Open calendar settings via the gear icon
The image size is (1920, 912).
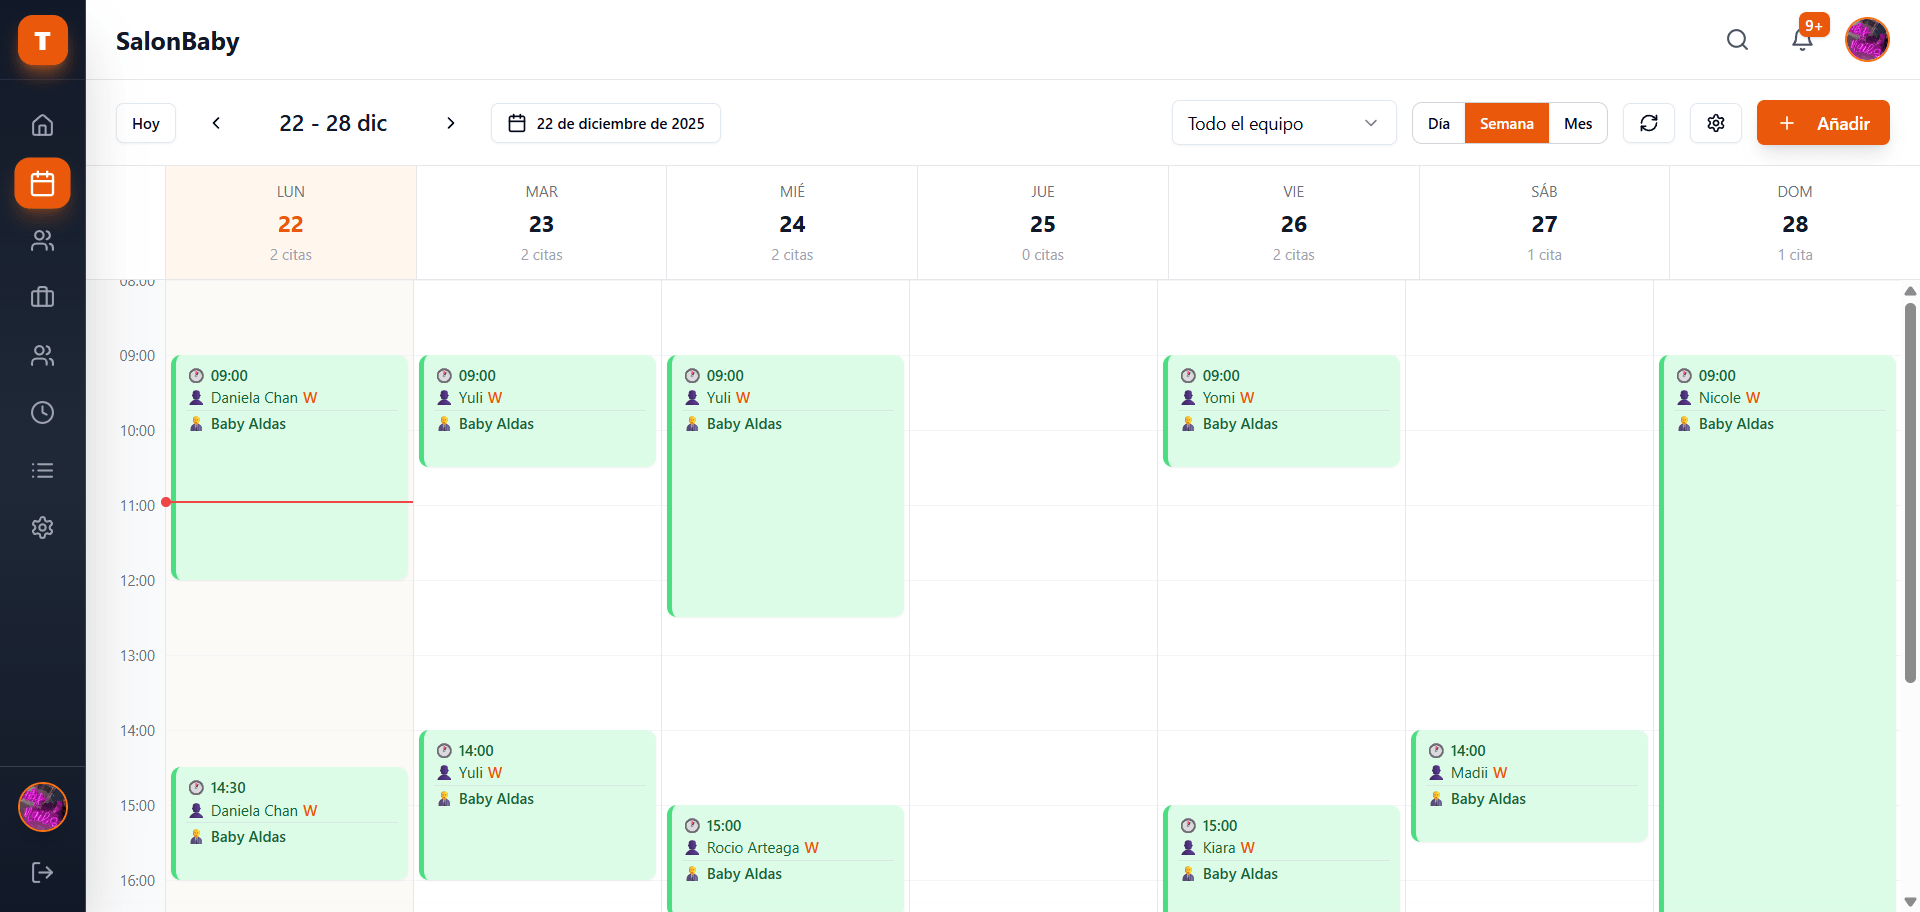(1715, 123)
